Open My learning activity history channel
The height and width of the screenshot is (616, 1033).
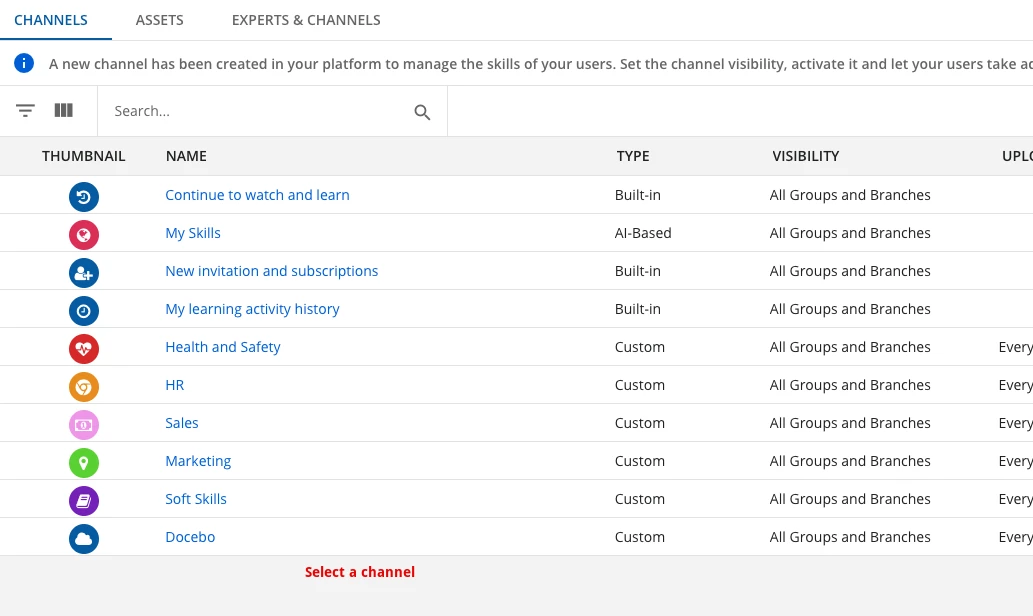pyautogui.click(x=252, y=309)
